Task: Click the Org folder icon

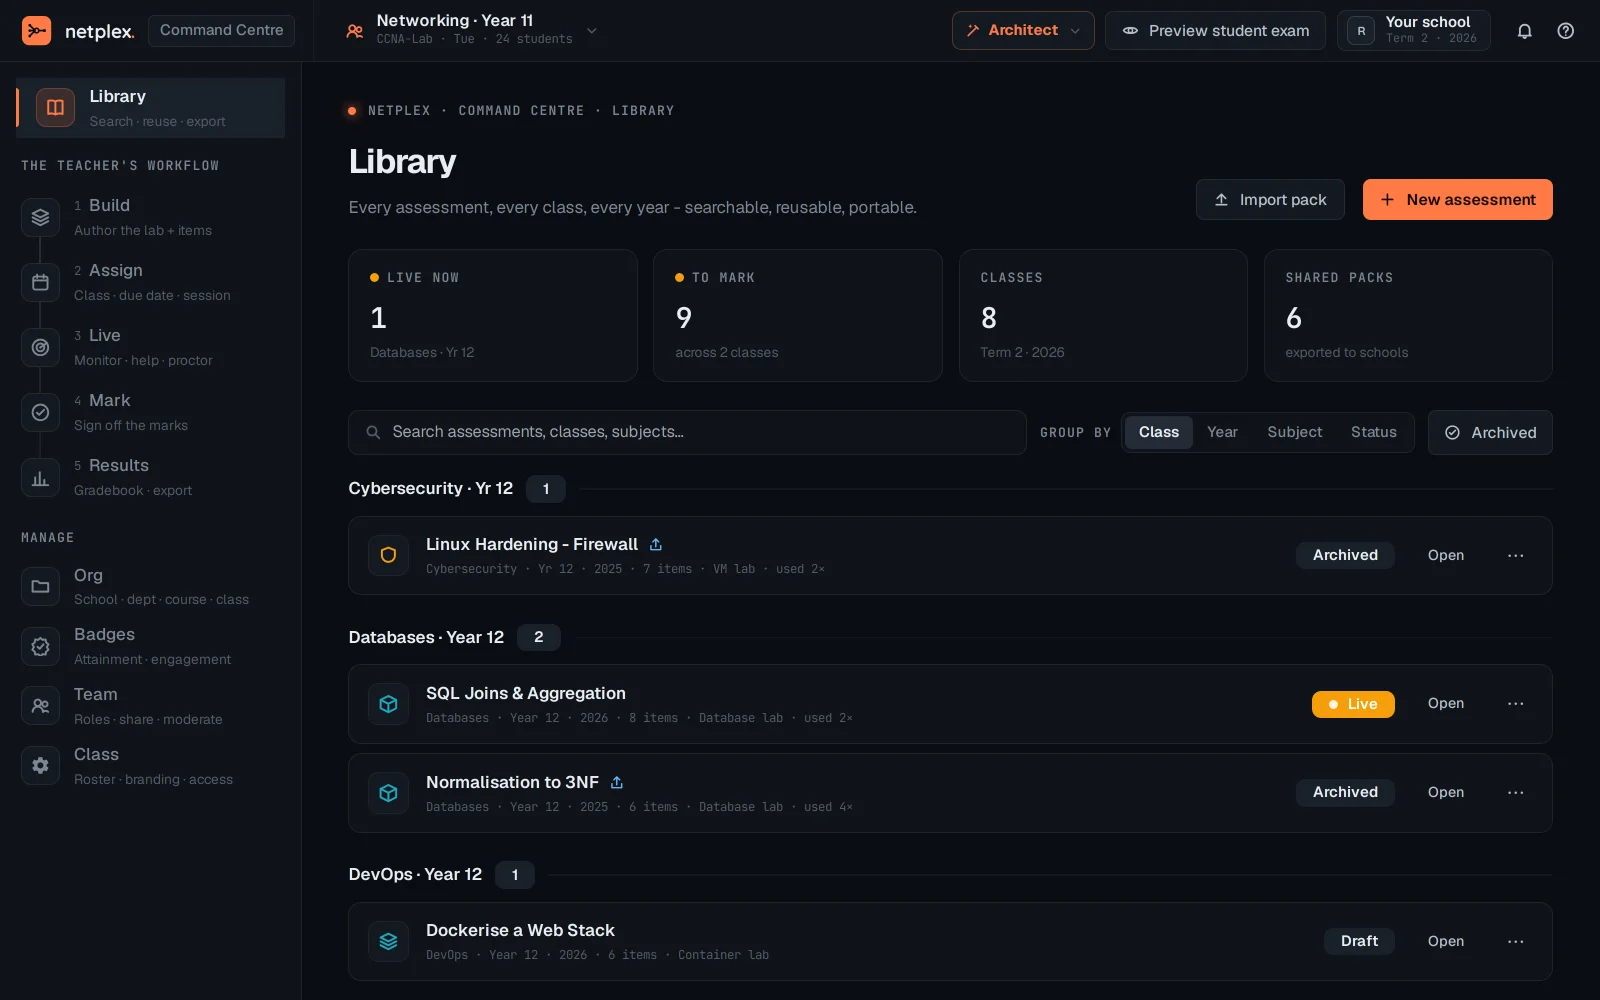Action: [40, 587]
